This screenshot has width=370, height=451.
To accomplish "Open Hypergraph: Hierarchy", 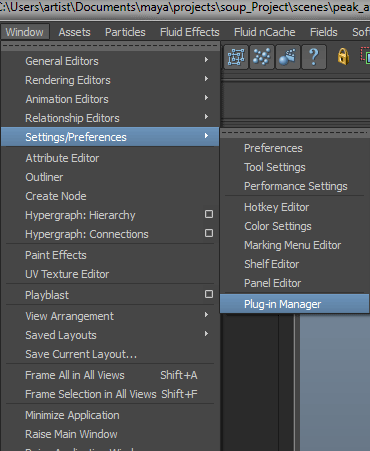I will pyautogui.click(x=80, y=215).
